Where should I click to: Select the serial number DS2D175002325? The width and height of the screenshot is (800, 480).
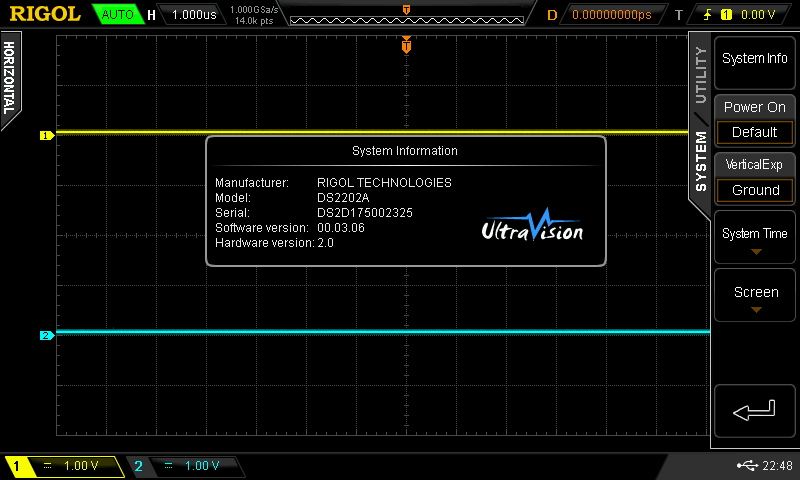click(365, 213)
